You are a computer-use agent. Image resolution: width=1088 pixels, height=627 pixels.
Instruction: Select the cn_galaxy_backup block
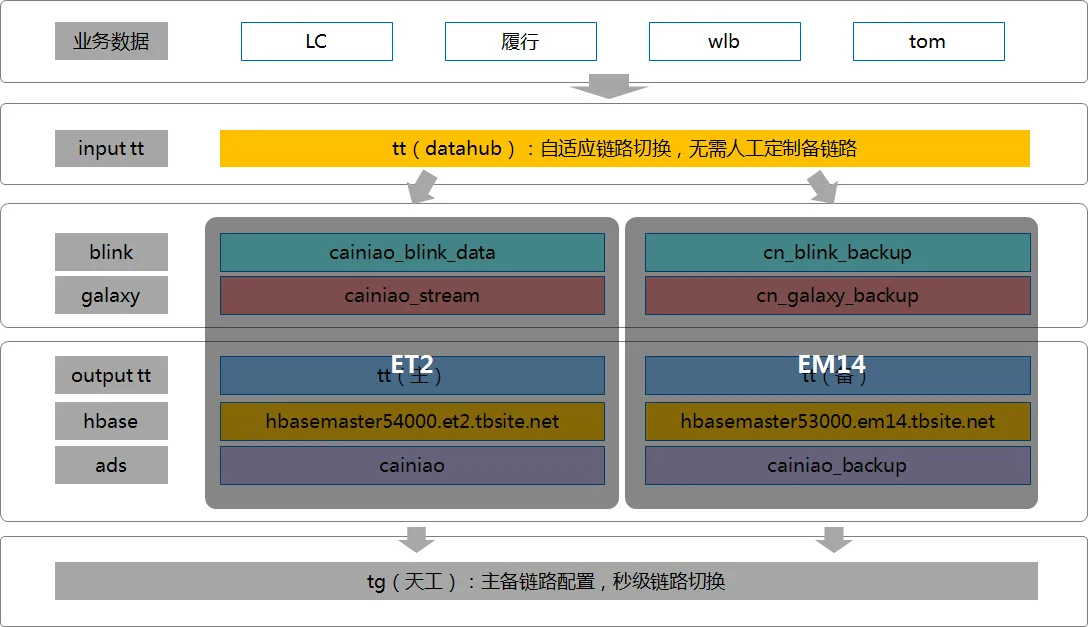(838, 295)
